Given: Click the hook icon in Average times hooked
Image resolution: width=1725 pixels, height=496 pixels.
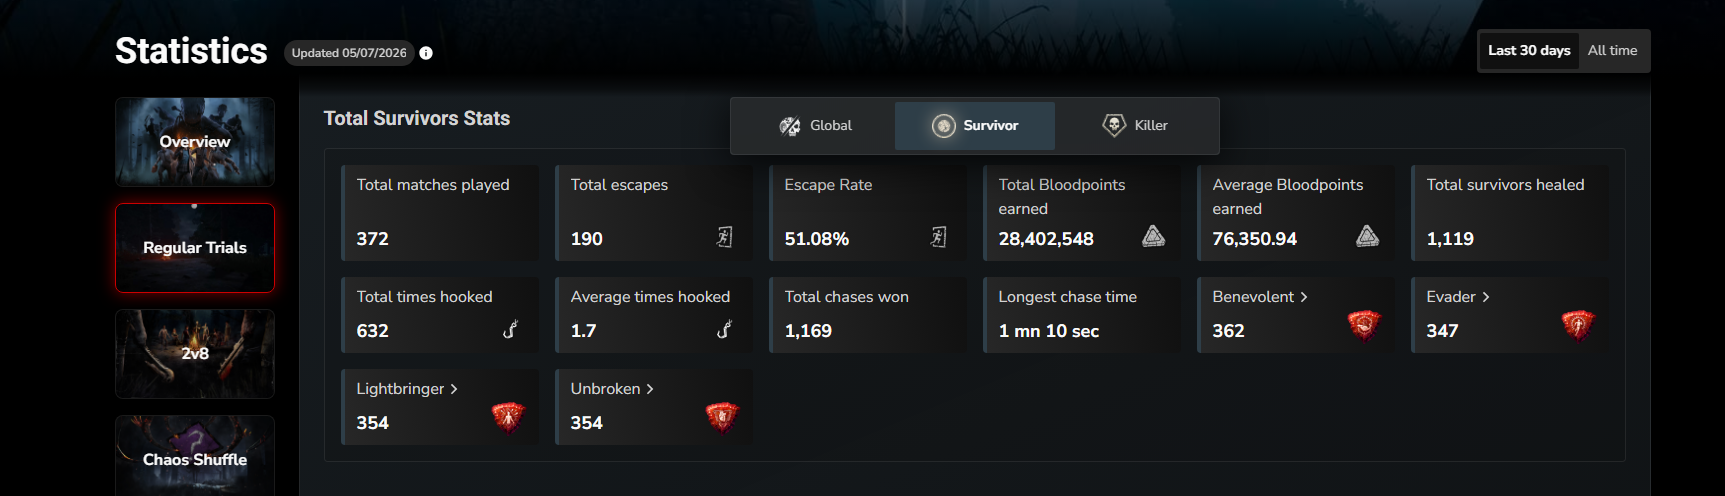Looking at the screenshot, I should 725,328.
